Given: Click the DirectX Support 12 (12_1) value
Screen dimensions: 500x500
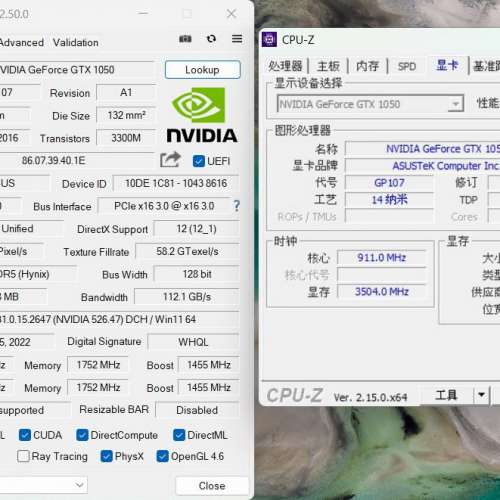Looking at the screenshot, I should tap(197, 229).
